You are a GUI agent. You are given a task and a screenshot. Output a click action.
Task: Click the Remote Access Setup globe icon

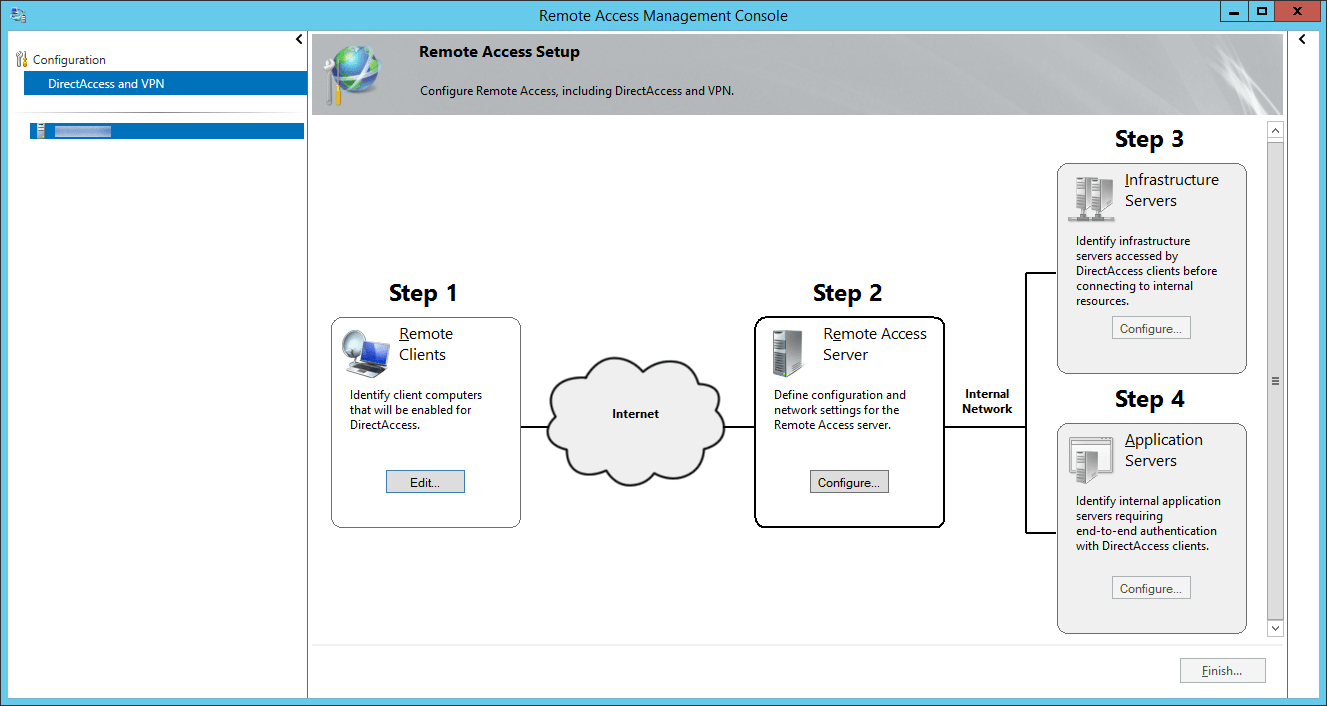point(356,72)
